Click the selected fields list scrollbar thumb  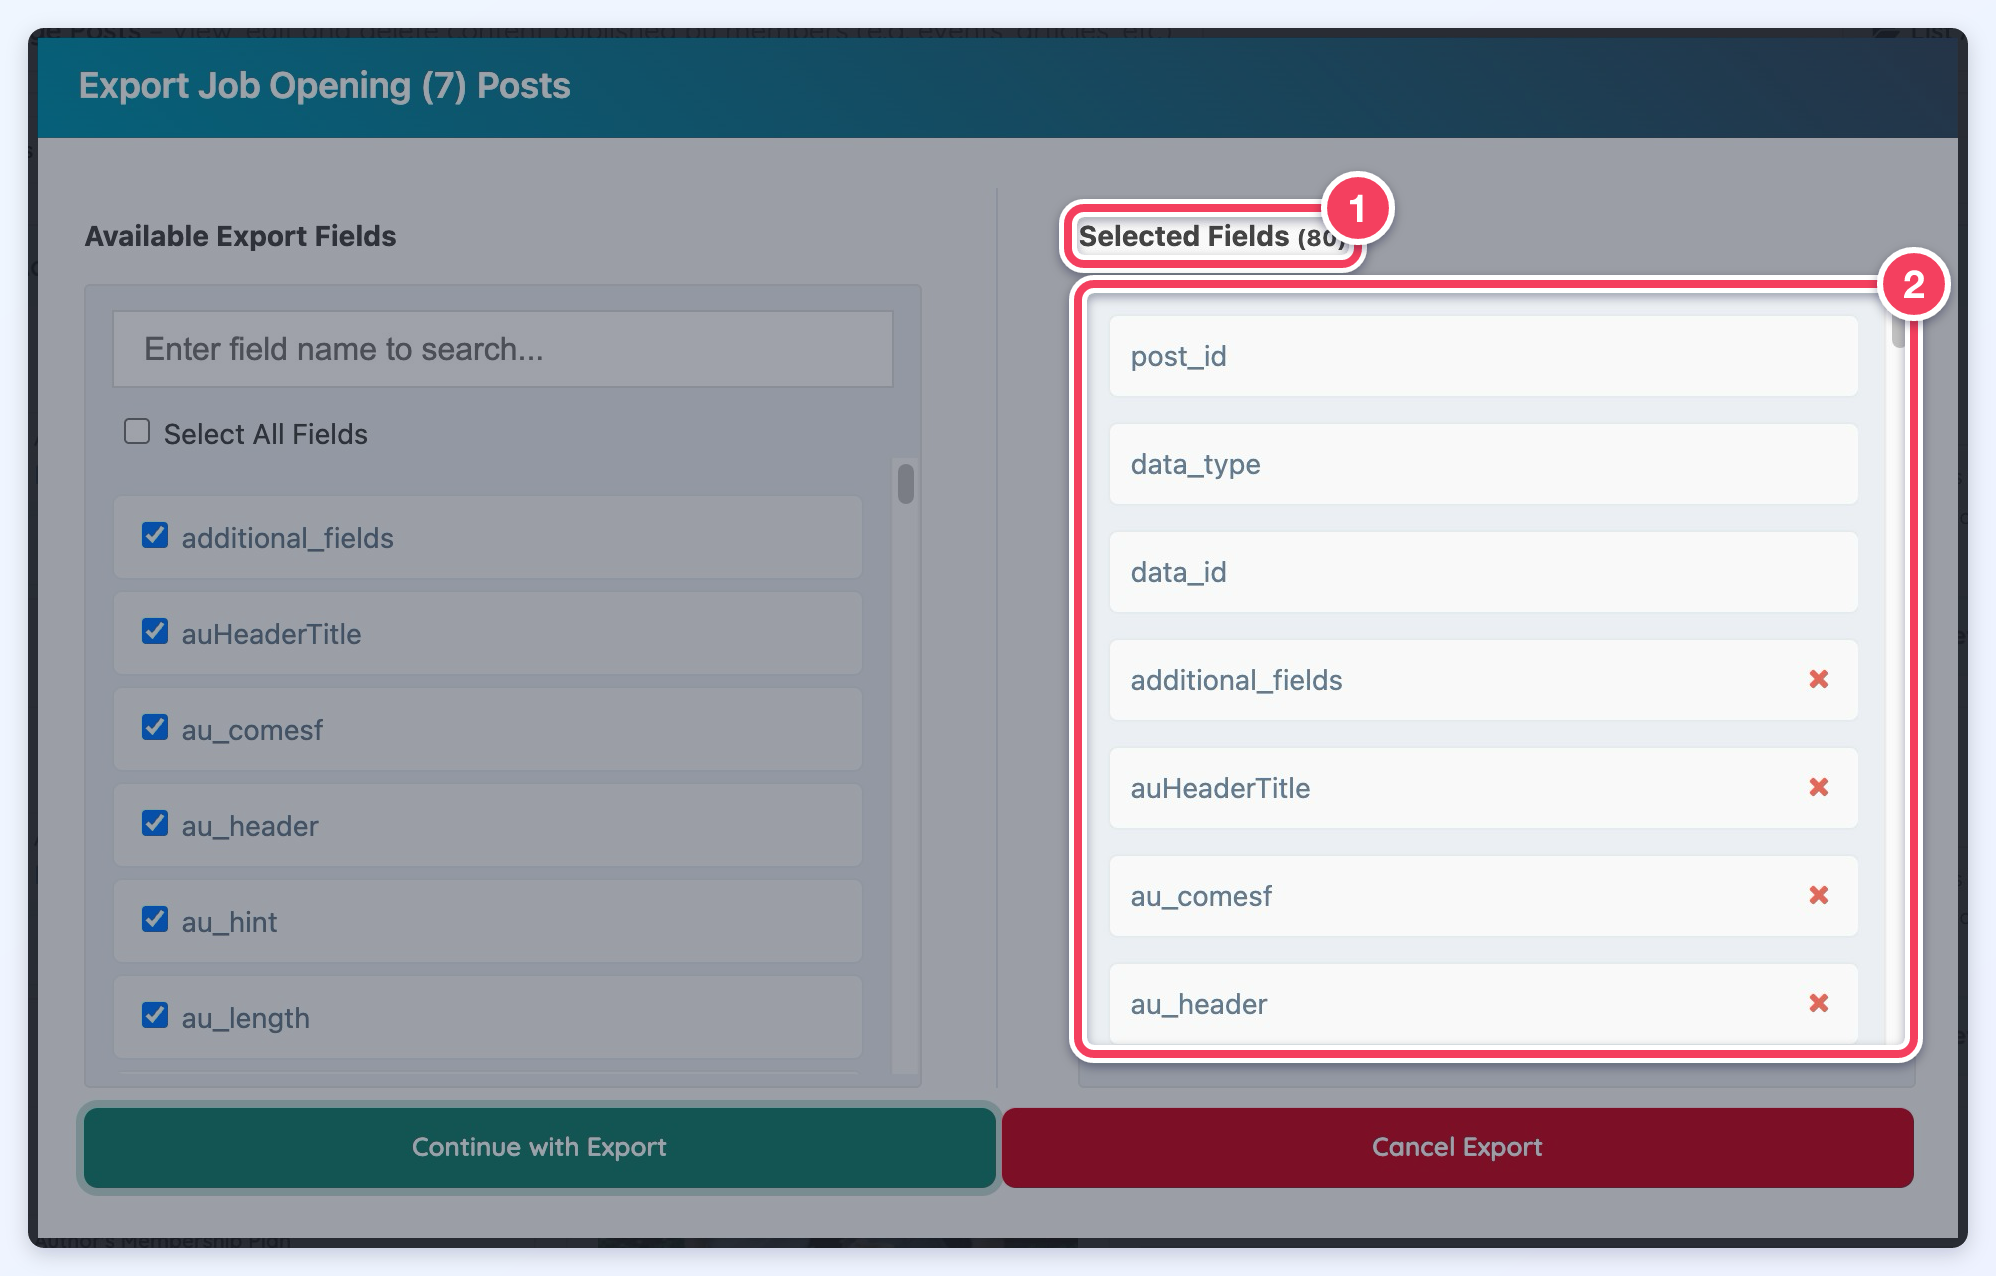pyautogui.click(x=1898, y=330)
